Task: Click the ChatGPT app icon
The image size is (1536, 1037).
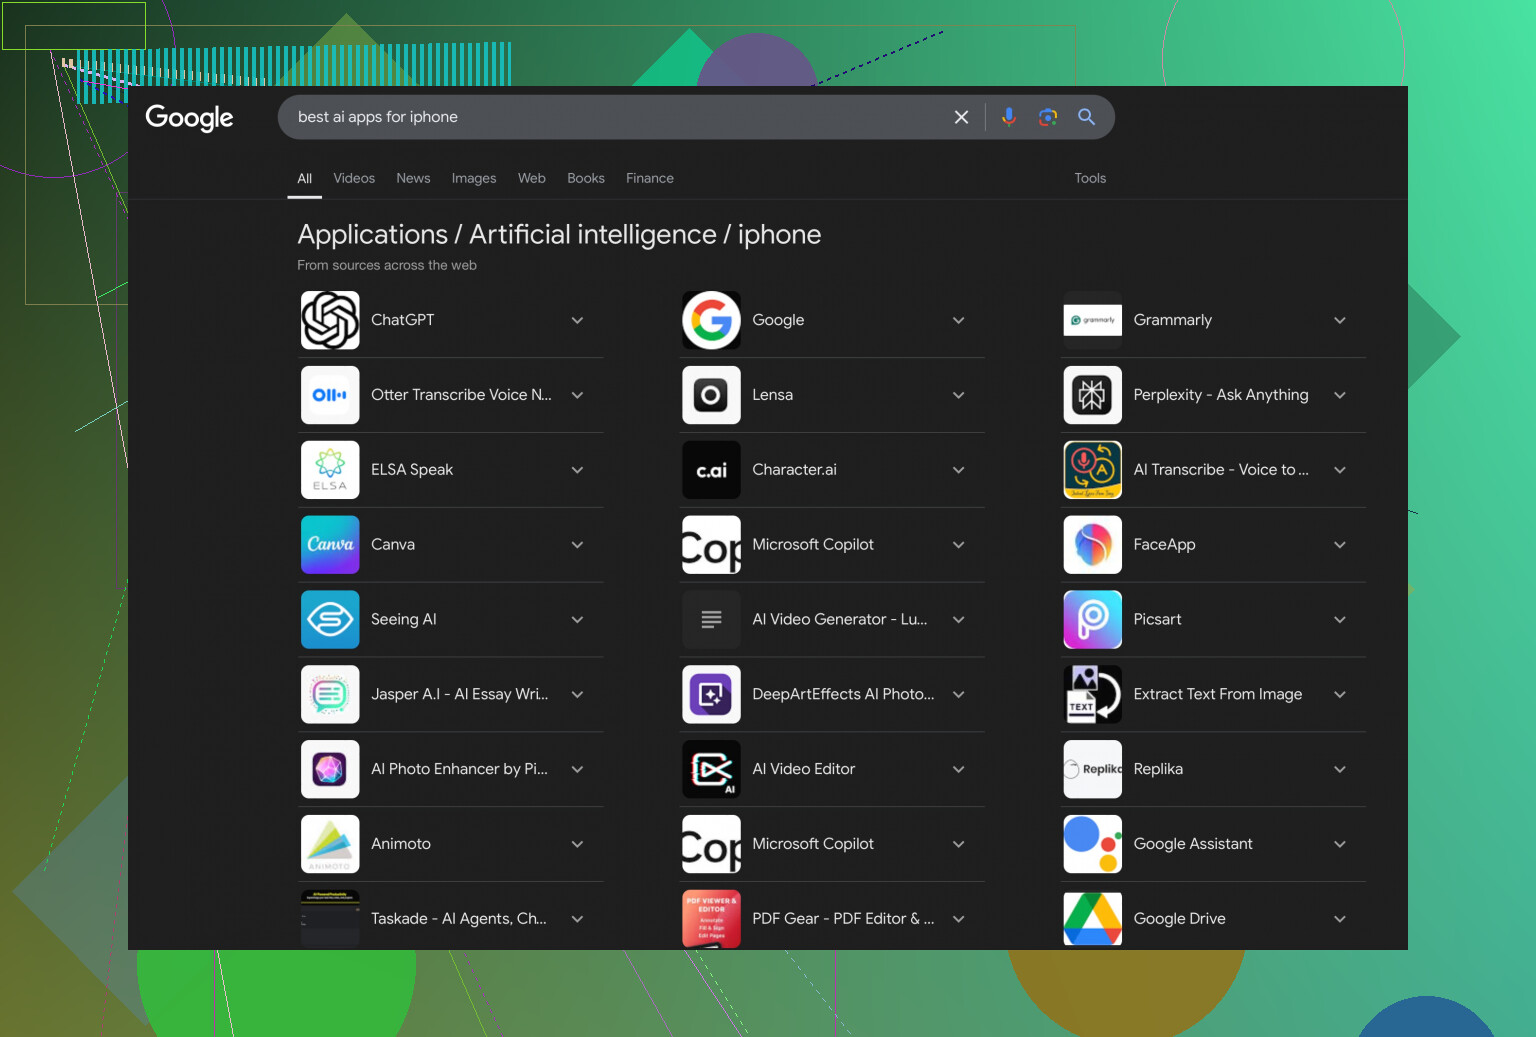Action: 330,320
